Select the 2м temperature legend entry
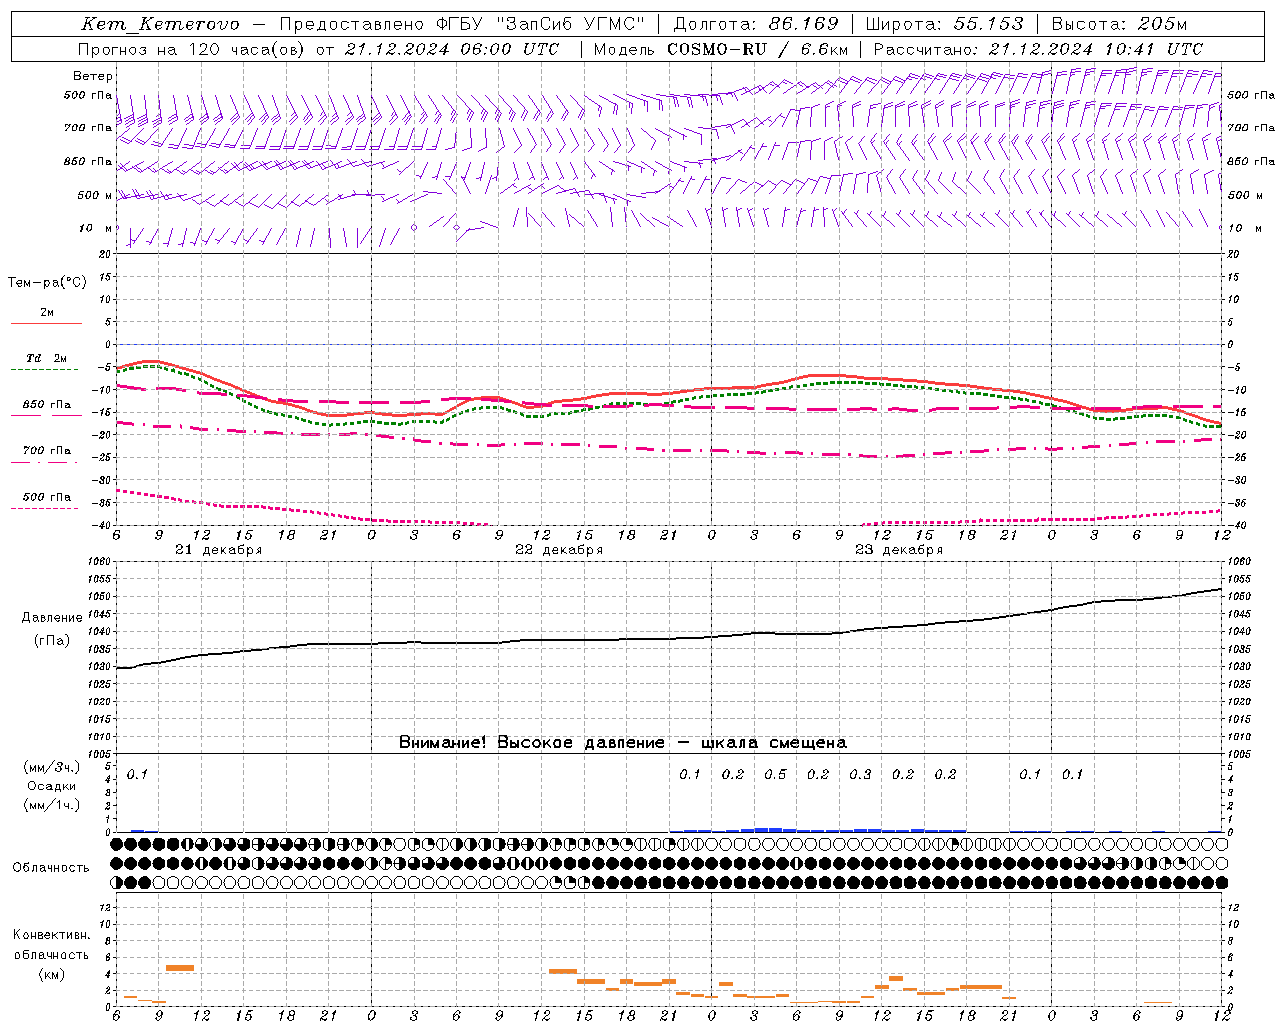The height and width of the screenshot is (1024, 1280). click(47, 313)
